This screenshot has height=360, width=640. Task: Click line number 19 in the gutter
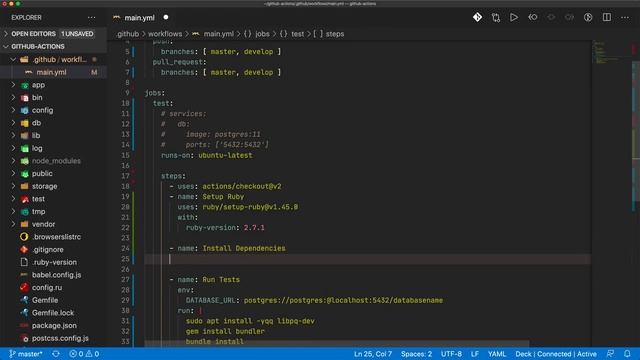[x=125, y=197]
